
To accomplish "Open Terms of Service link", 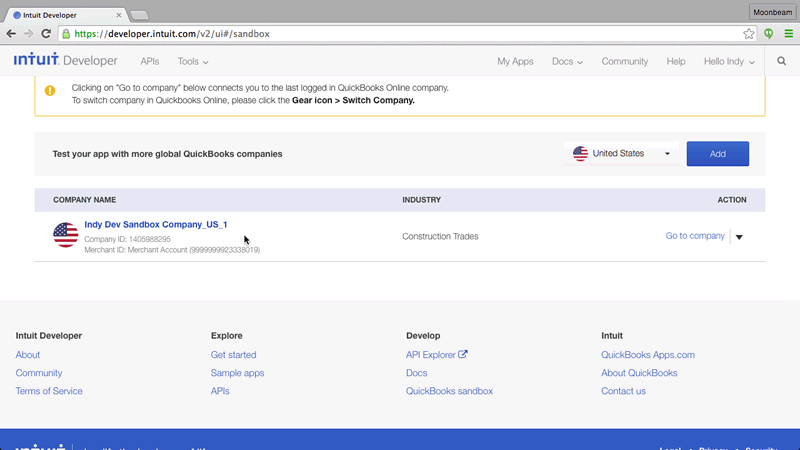I will (49, 391).
